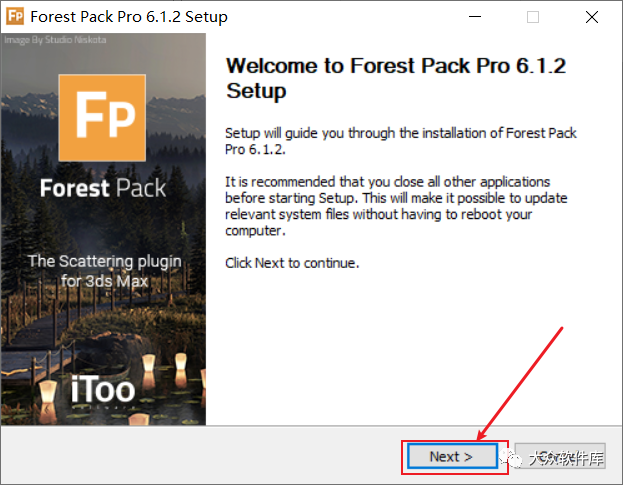Click the Next button to continue setup

pos(451,456)
